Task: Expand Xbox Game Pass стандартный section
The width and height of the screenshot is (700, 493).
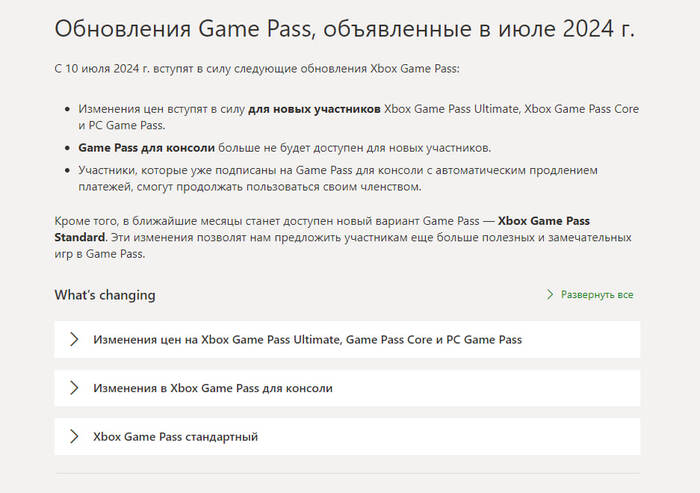Action: click(347, 437)
